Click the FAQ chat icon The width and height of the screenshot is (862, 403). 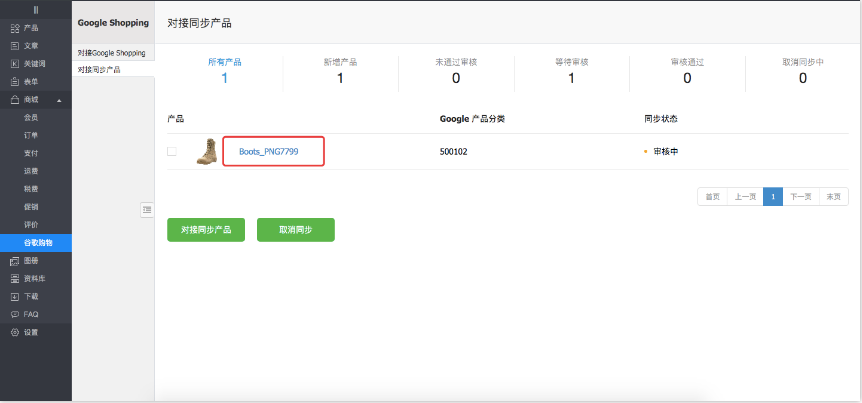(x=15, y=314)
